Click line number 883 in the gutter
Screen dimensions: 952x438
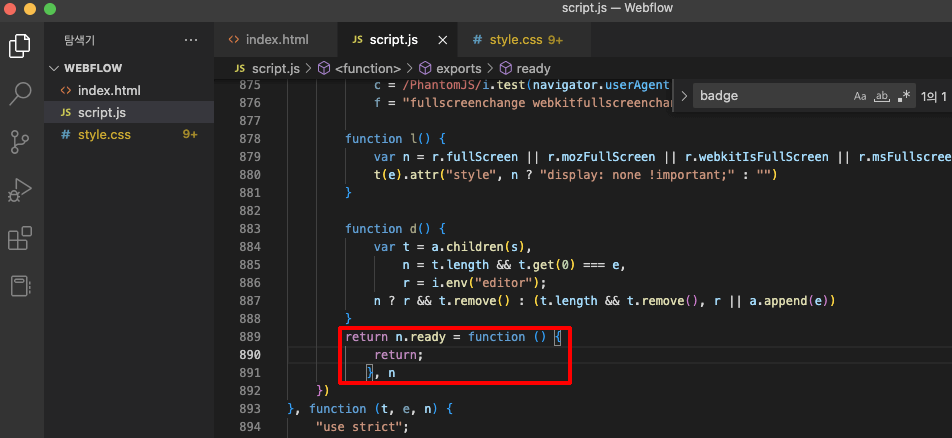pos(250,228)
